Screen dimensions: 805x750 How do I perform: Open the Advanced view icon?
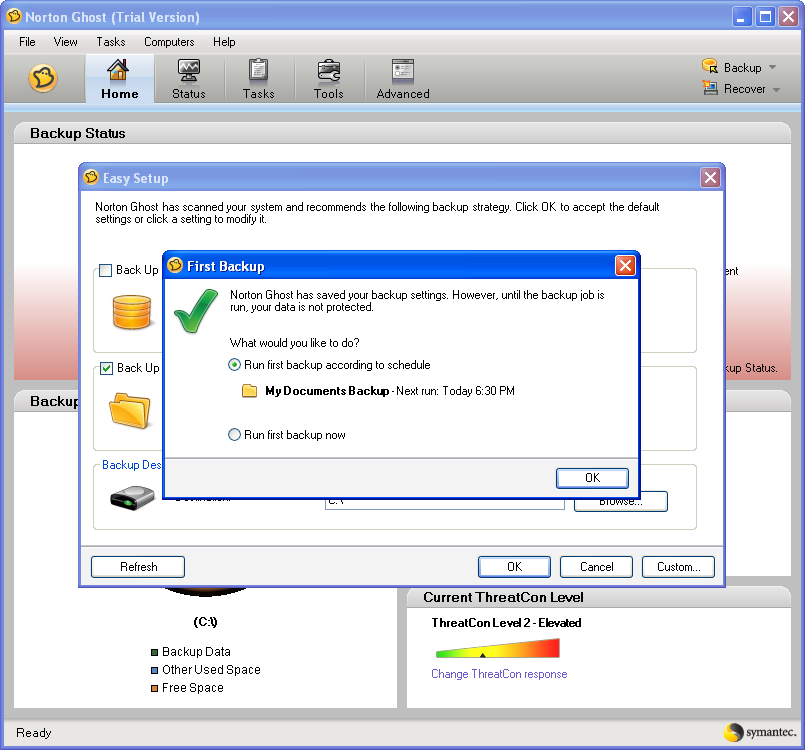[x=402, y=70]
